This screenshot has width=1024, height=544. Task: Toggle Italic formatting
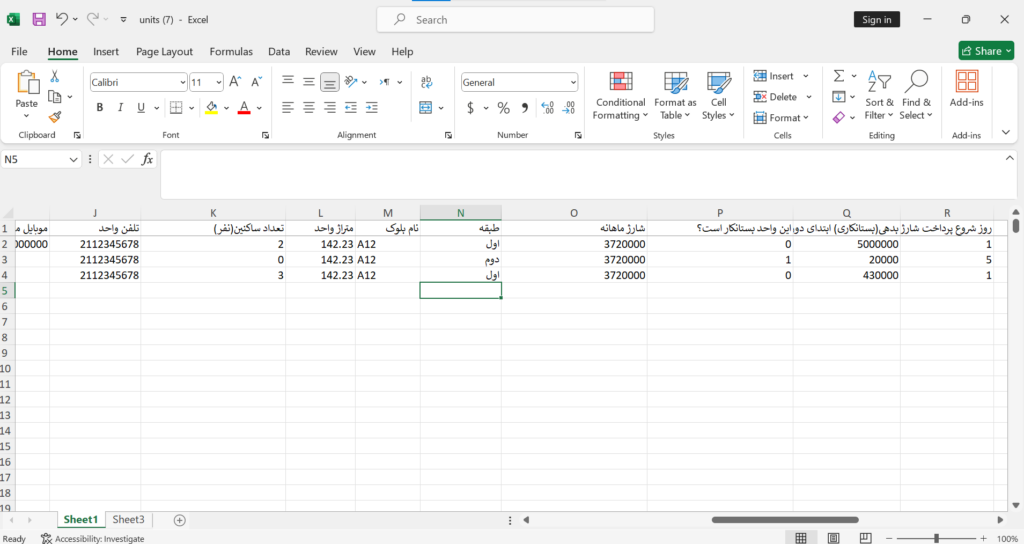(x=120, y=108)
